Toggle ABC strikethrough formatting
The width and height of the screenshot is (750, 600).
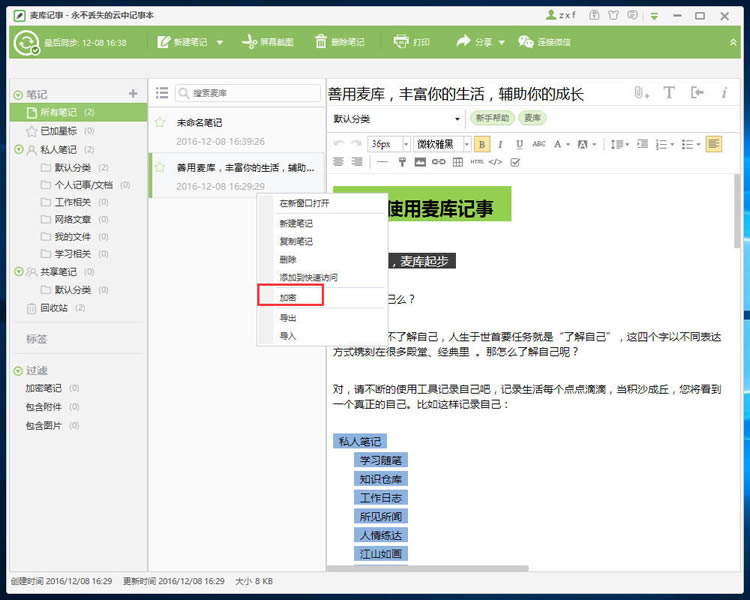tap(539, 144)
